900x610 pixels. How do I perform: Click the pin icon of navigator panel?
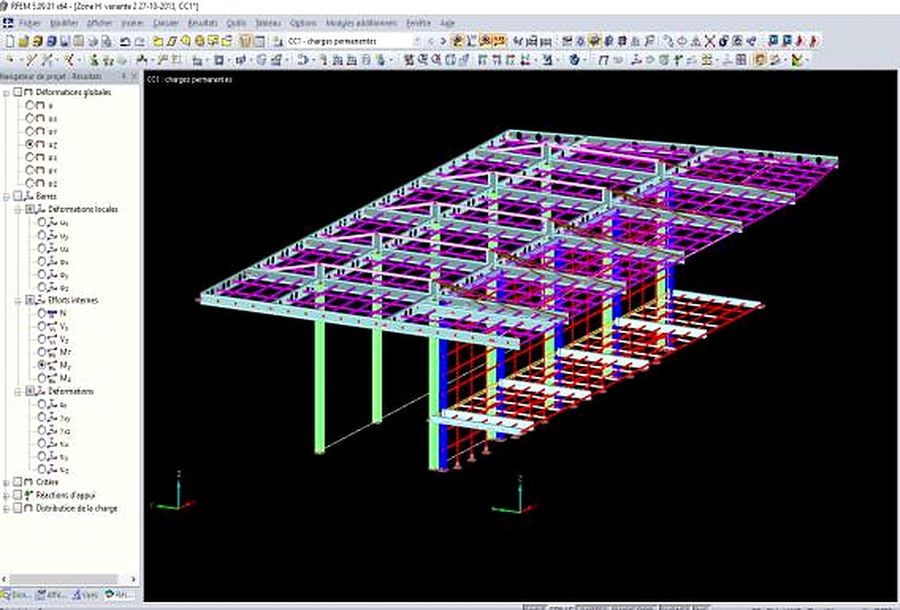(x=123, y=76)
